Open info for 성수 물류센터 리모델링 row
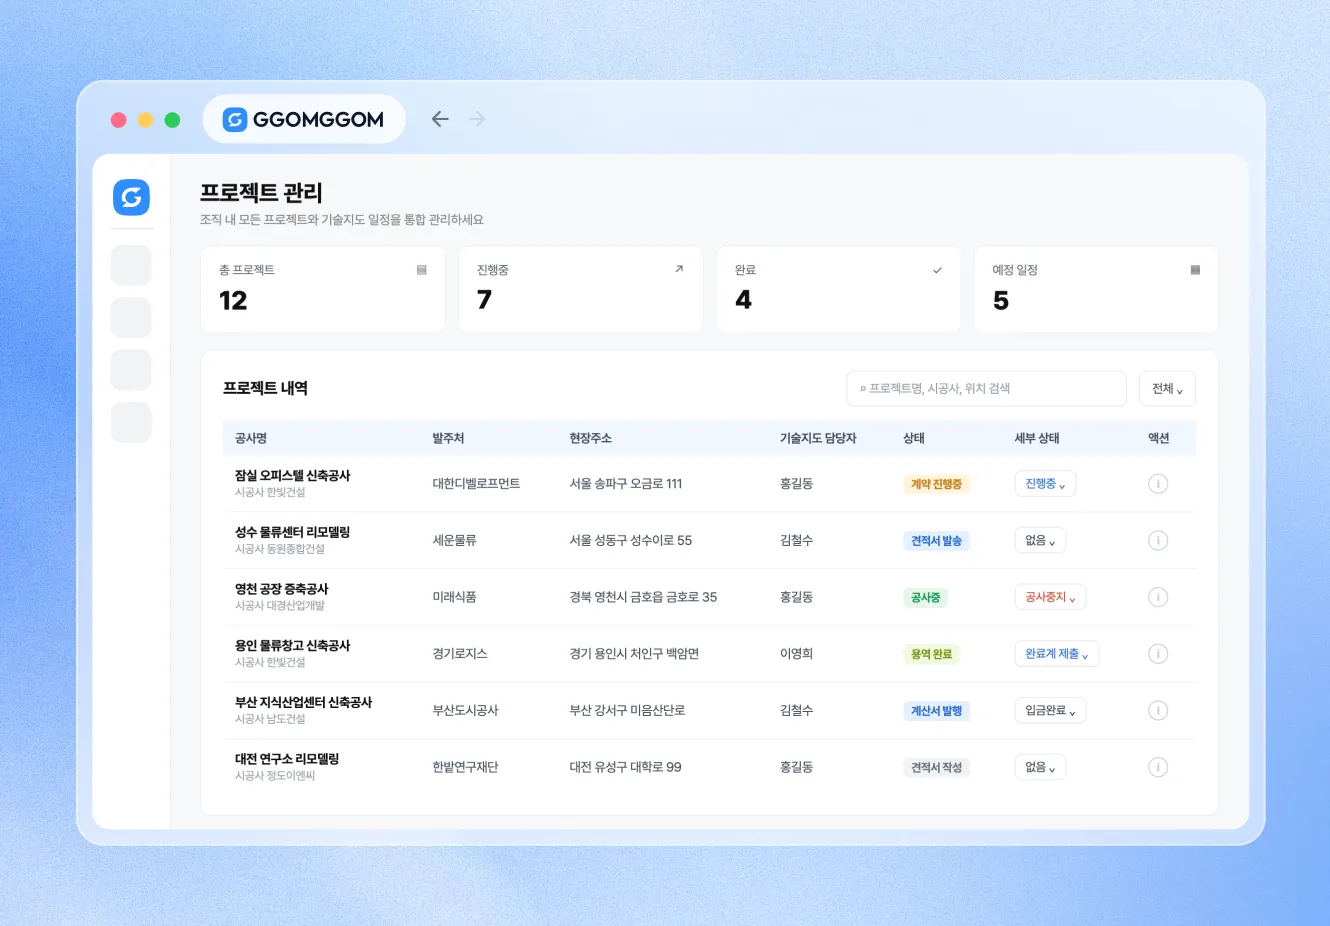 coord(1158,541)
